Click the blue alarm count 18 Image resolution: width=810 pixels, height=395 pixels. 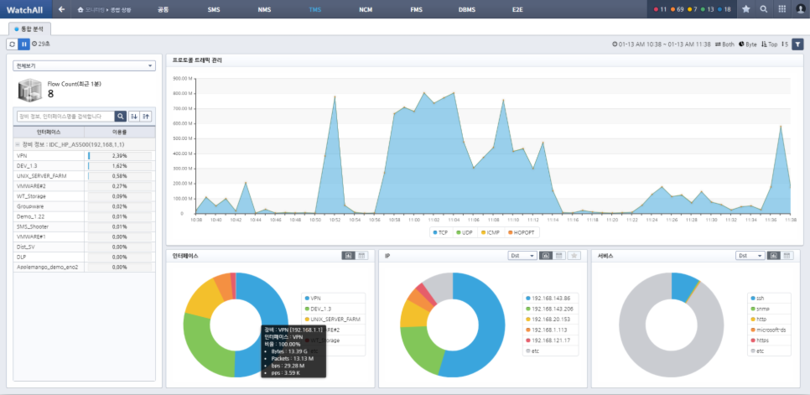click(x=724, y=9)
